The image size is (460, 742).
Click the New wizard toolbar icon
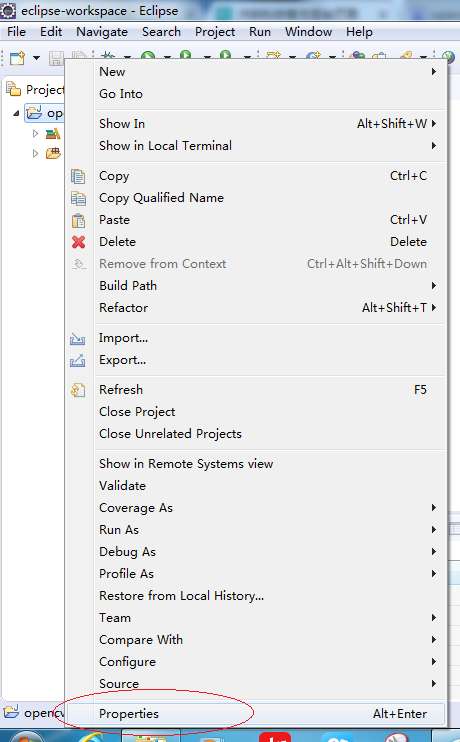coord(18,58)
